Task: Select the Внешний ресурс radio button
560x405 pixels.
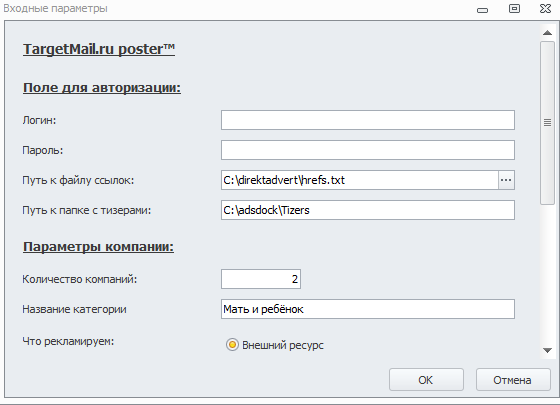Action: pos(232,345)
